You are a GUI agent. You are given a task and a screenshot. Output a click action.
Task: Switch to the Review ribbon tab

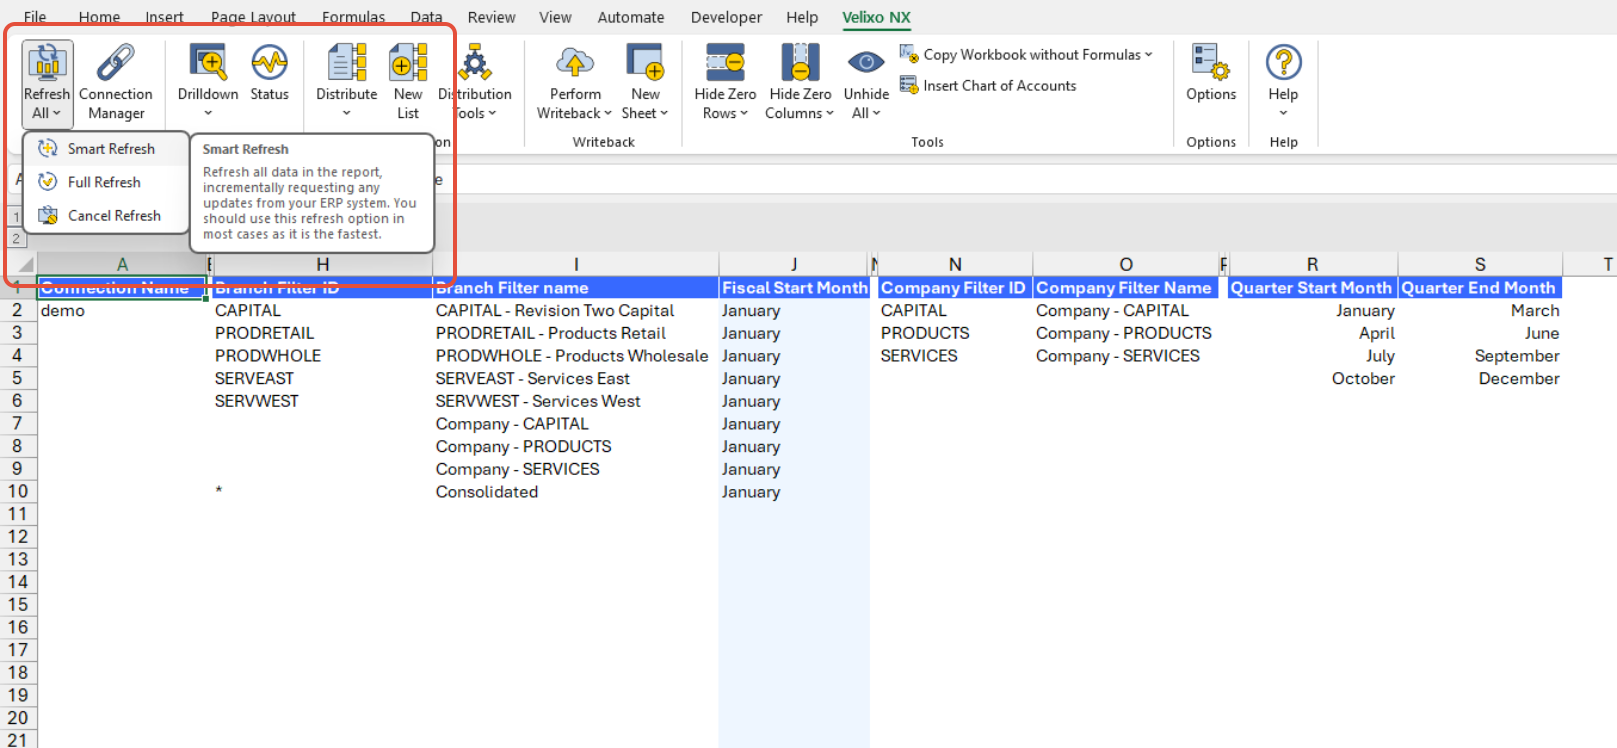(x=491, y=17)
